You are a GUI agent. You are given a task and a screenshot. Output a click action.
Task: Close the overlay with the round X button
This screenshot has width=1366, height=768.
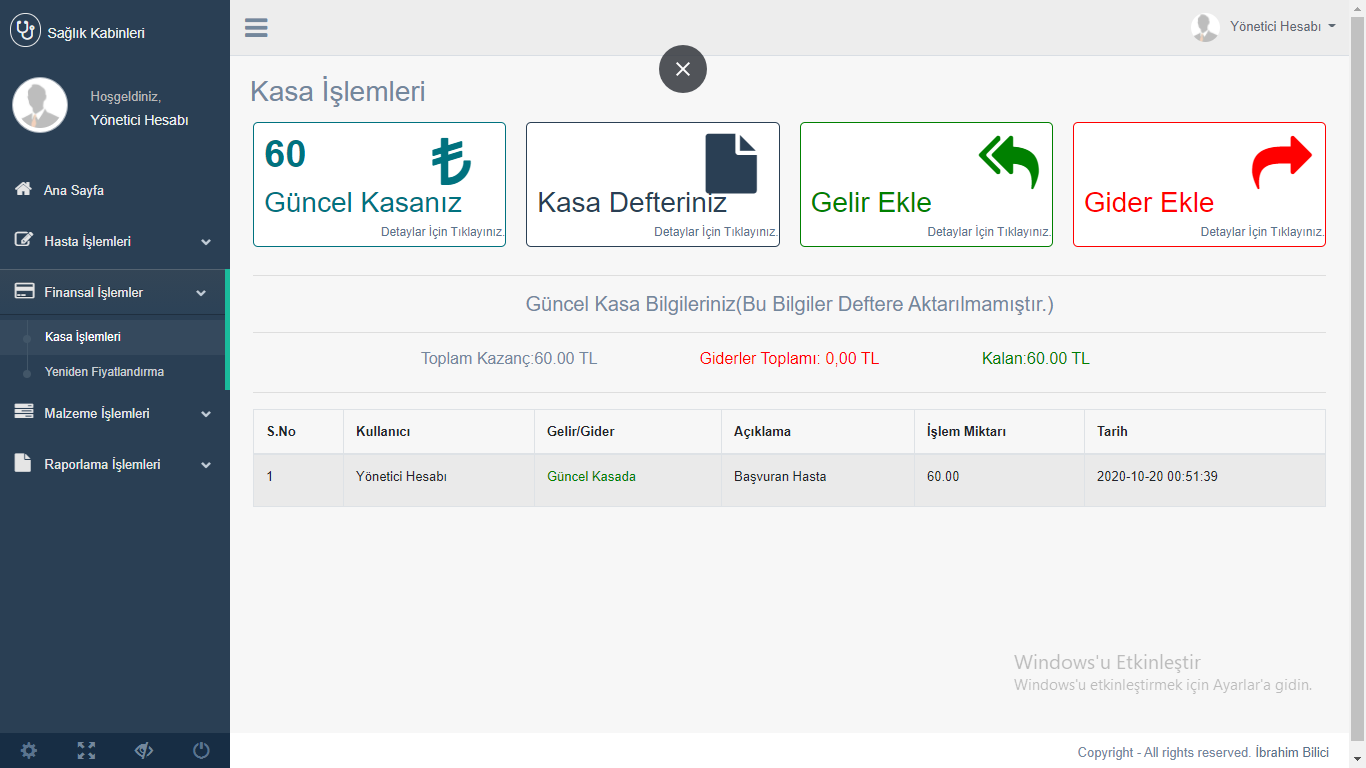pos(683,69)
